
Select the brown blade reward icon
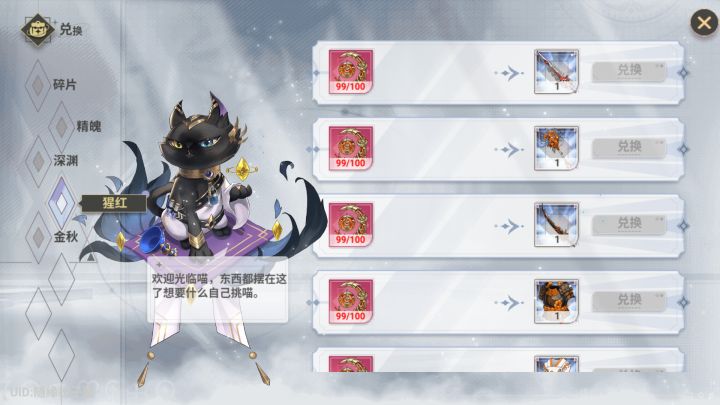(x=557, y=225)
